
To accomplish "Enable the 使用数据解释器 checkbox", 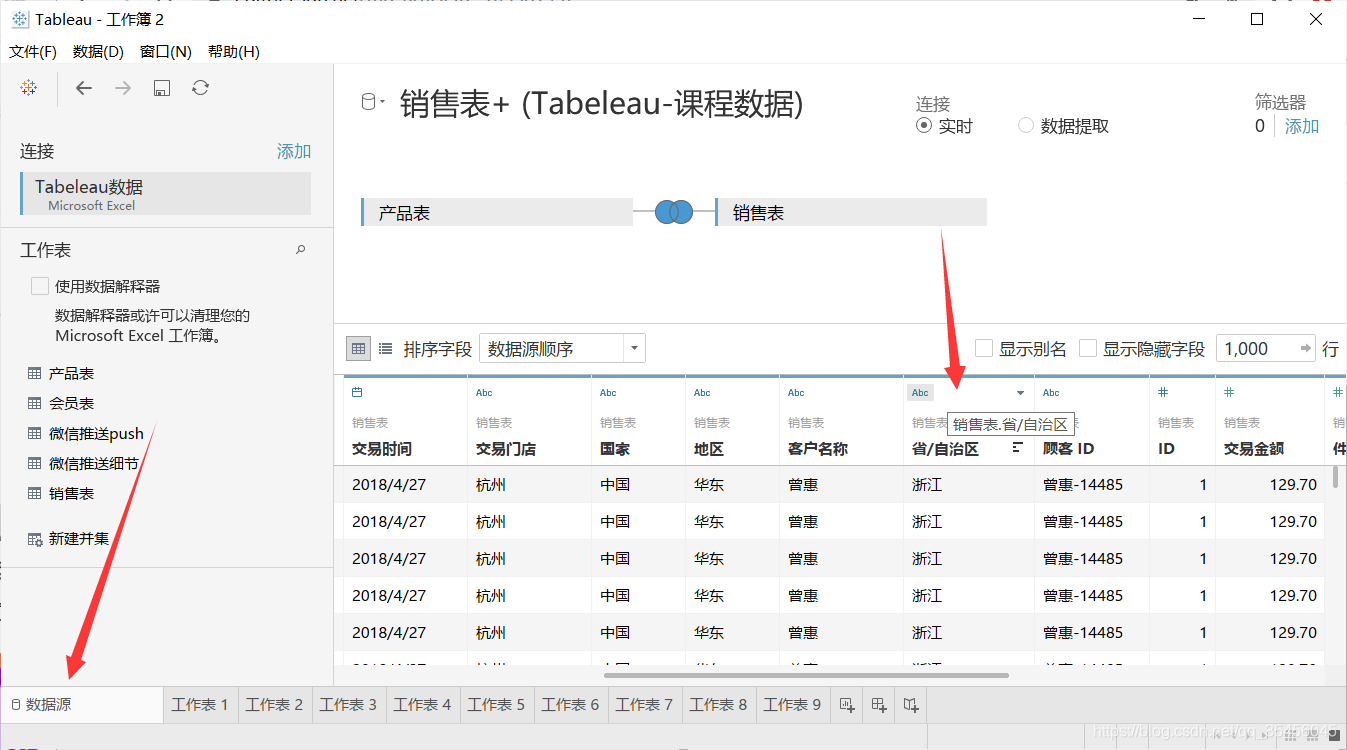I will [40, 286].
